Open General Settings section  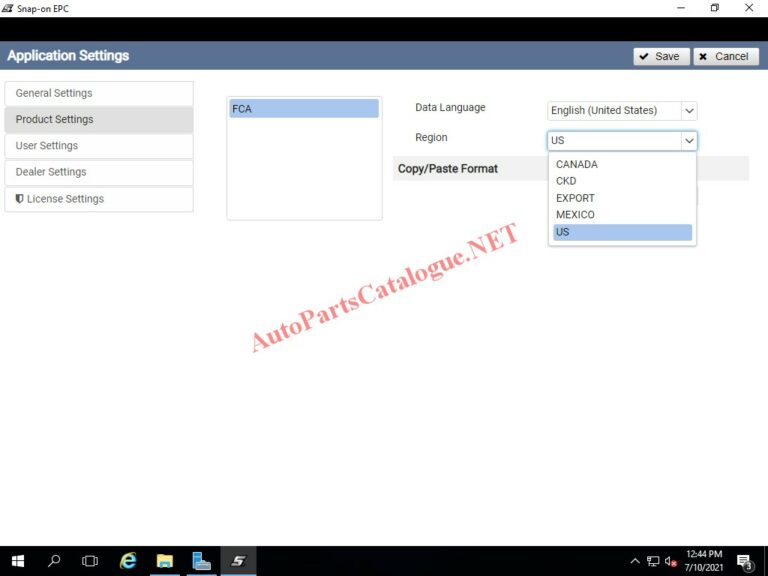coord(99,93)
